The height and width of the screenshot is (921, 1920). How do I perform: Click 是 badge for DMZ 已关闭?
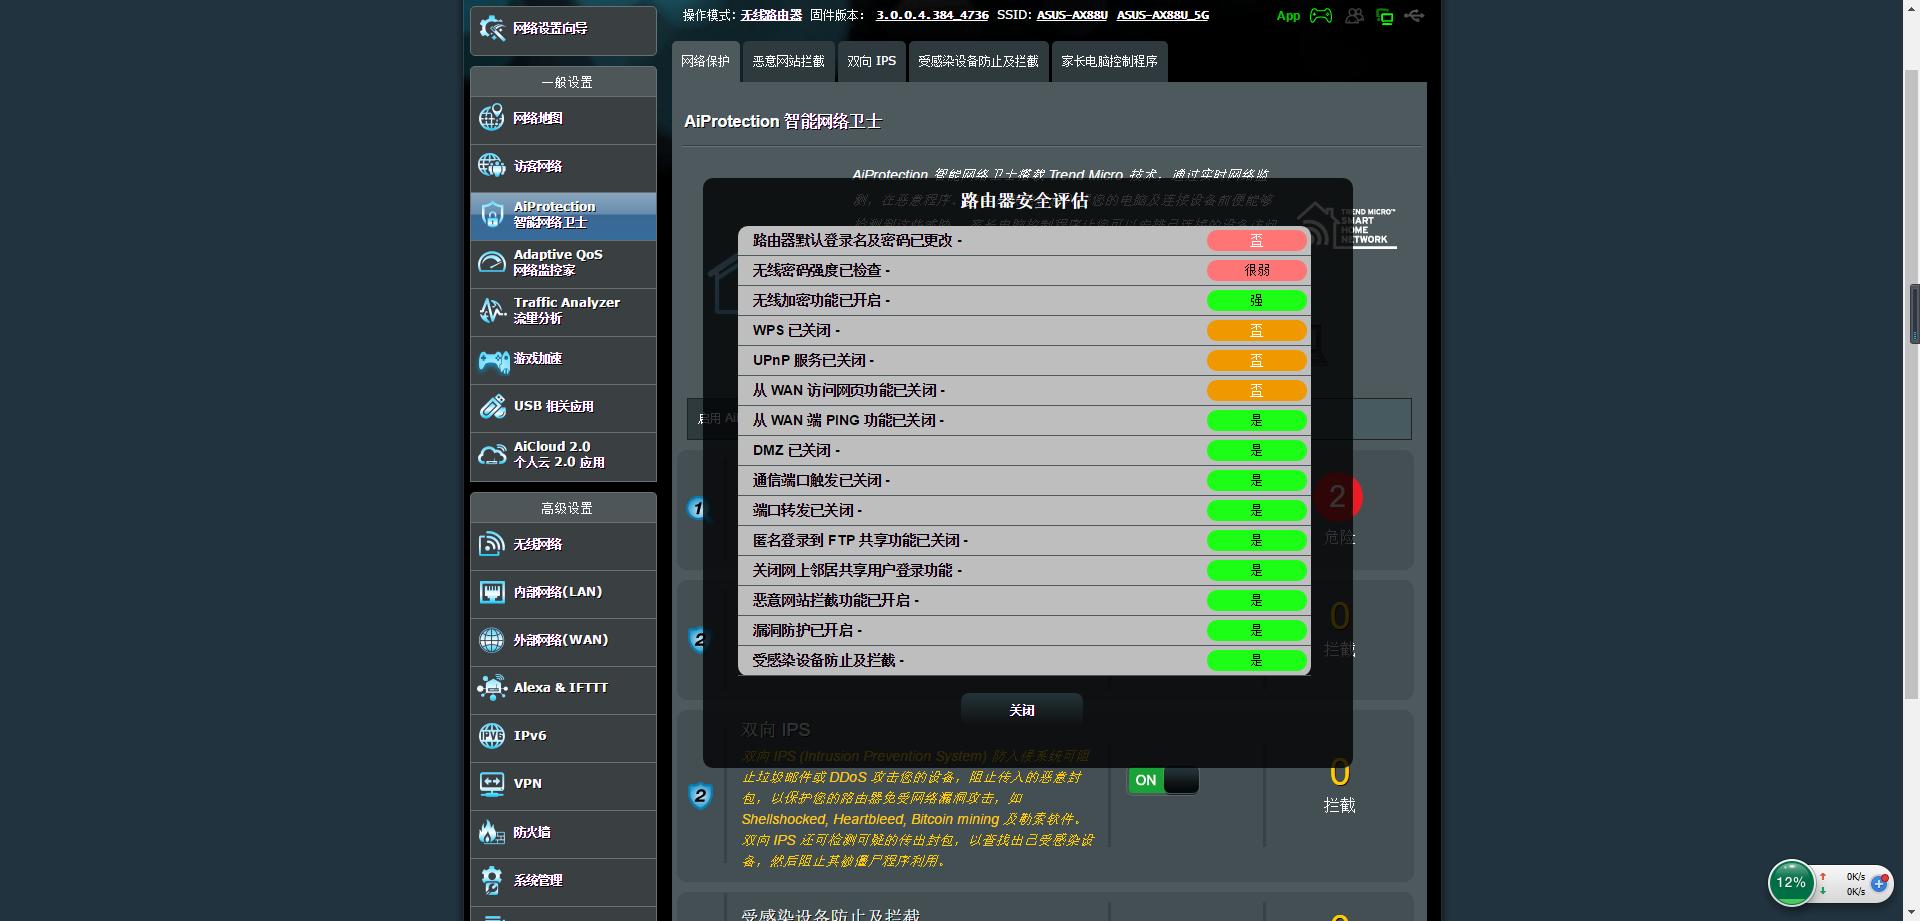1257,451
